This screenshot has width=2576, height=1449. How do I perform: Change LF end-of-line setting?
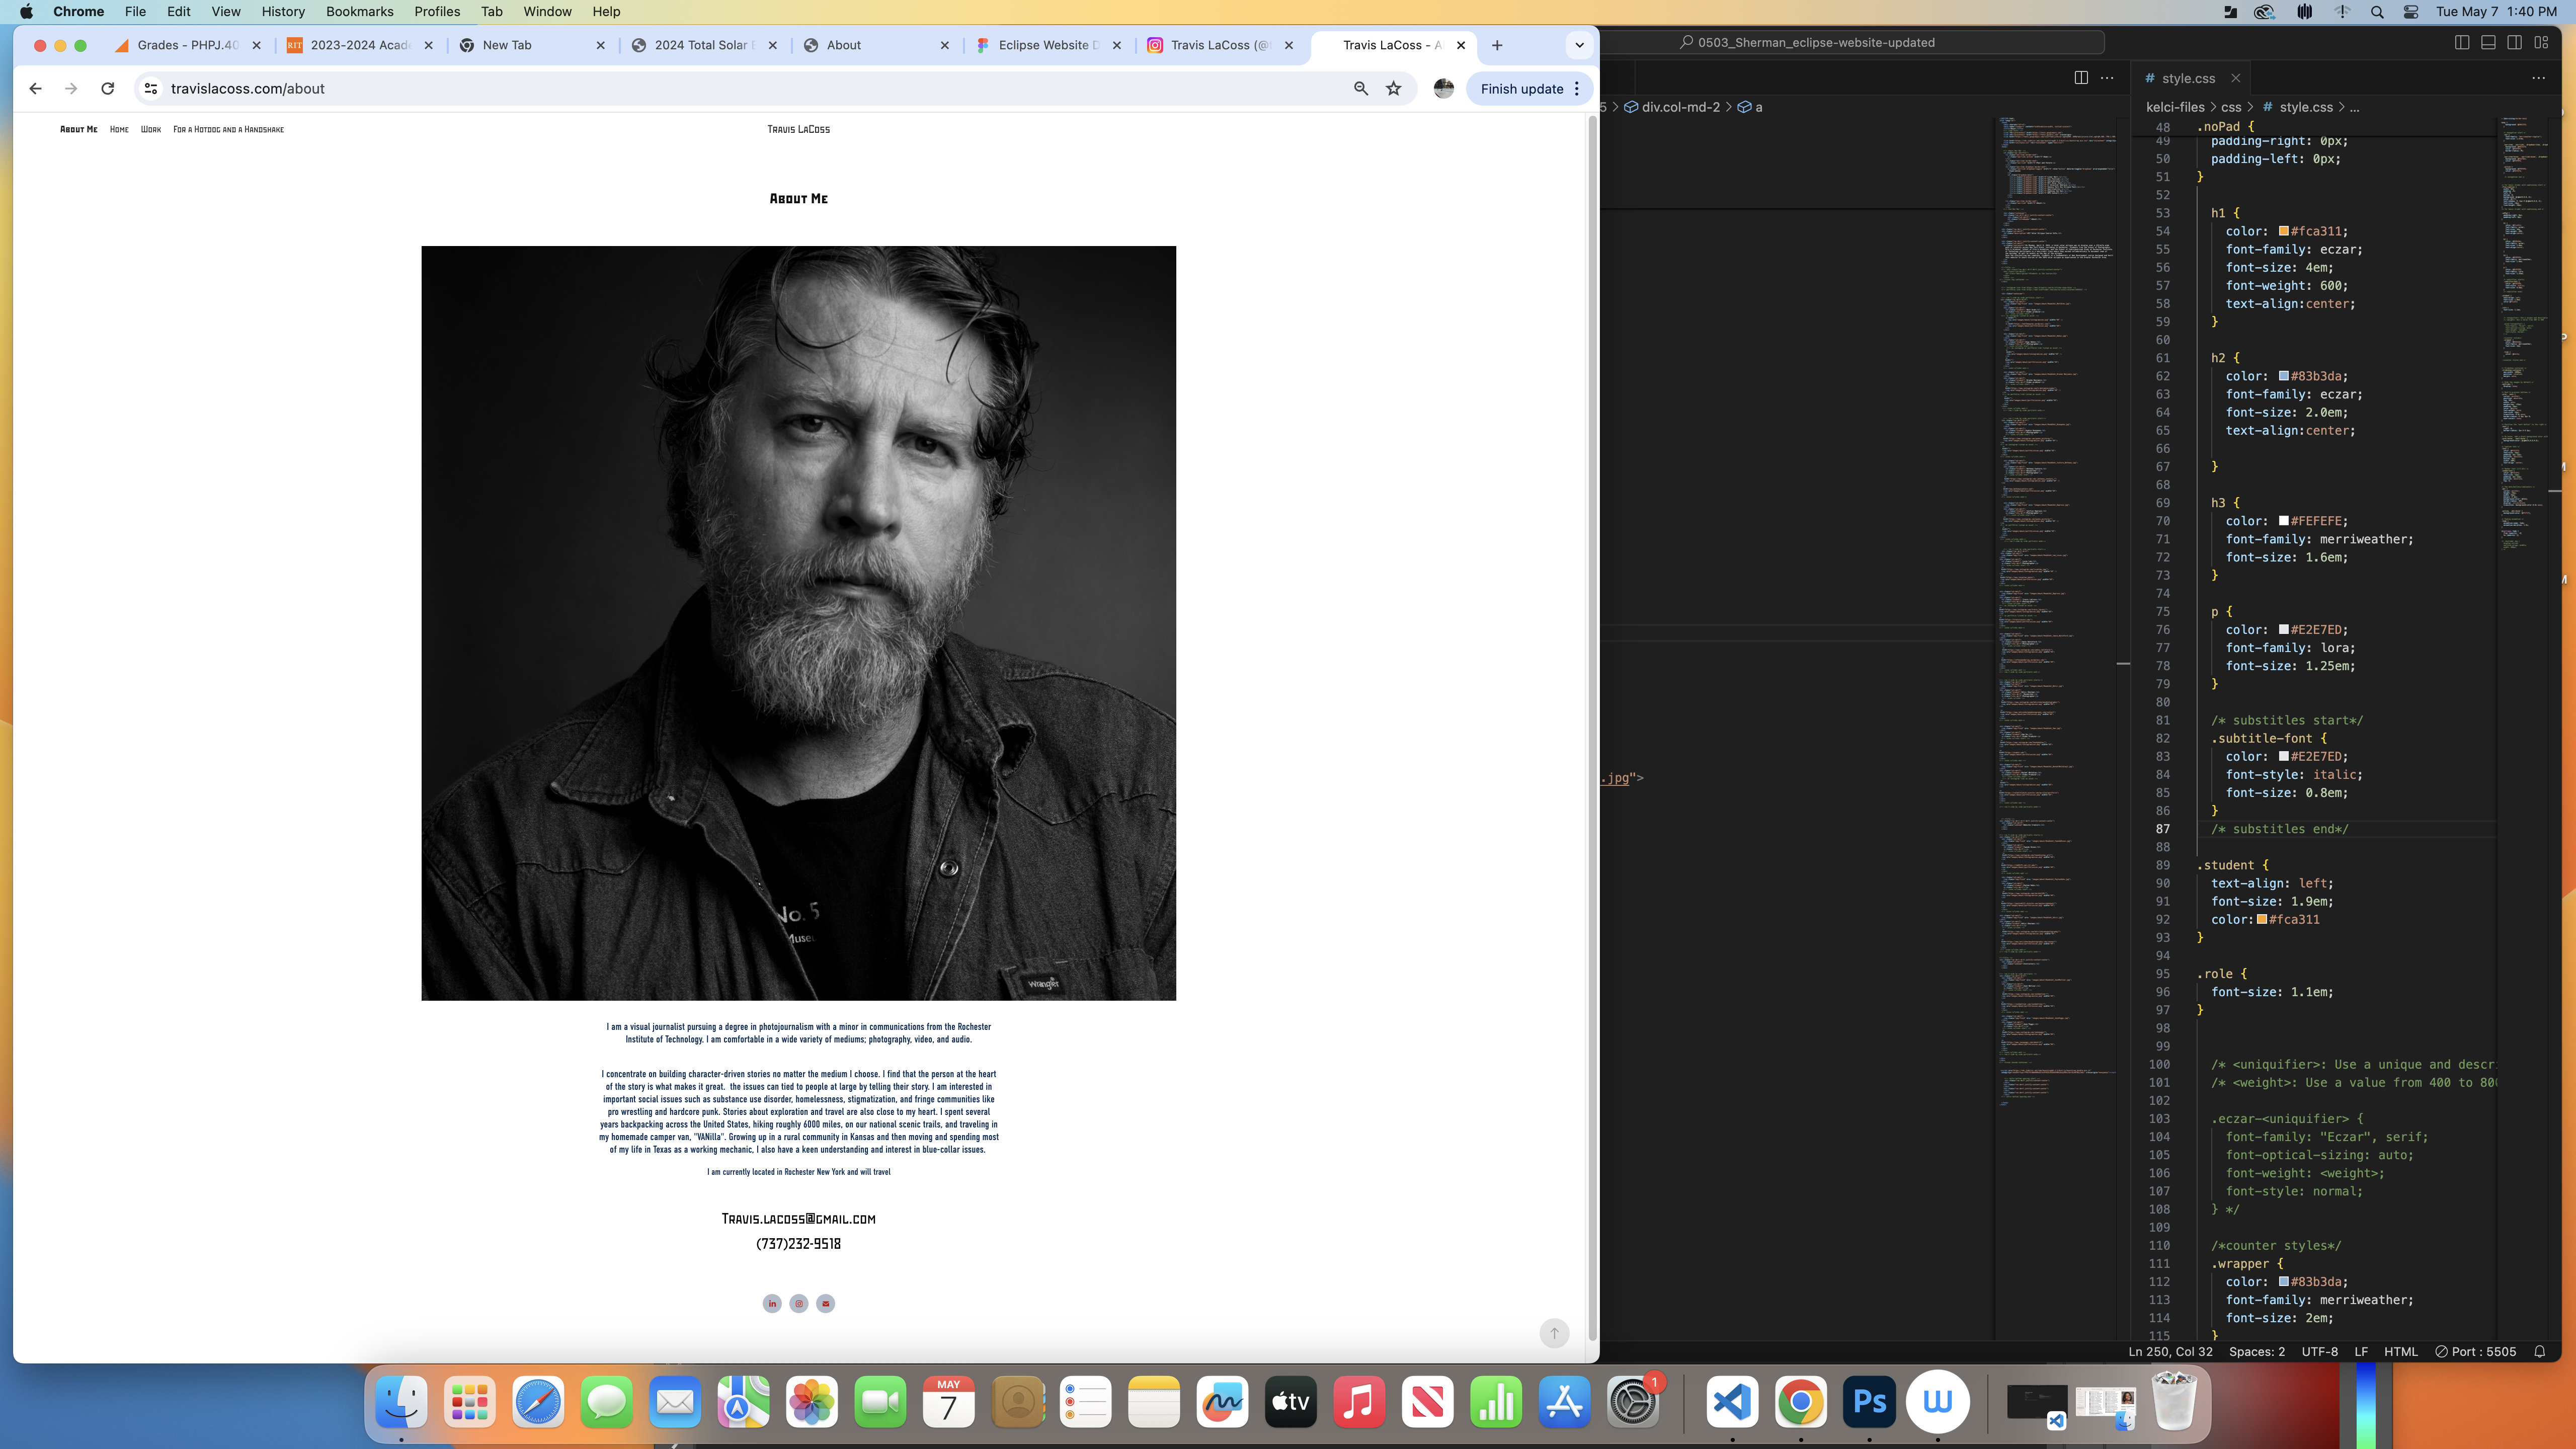[2361, 1351]
